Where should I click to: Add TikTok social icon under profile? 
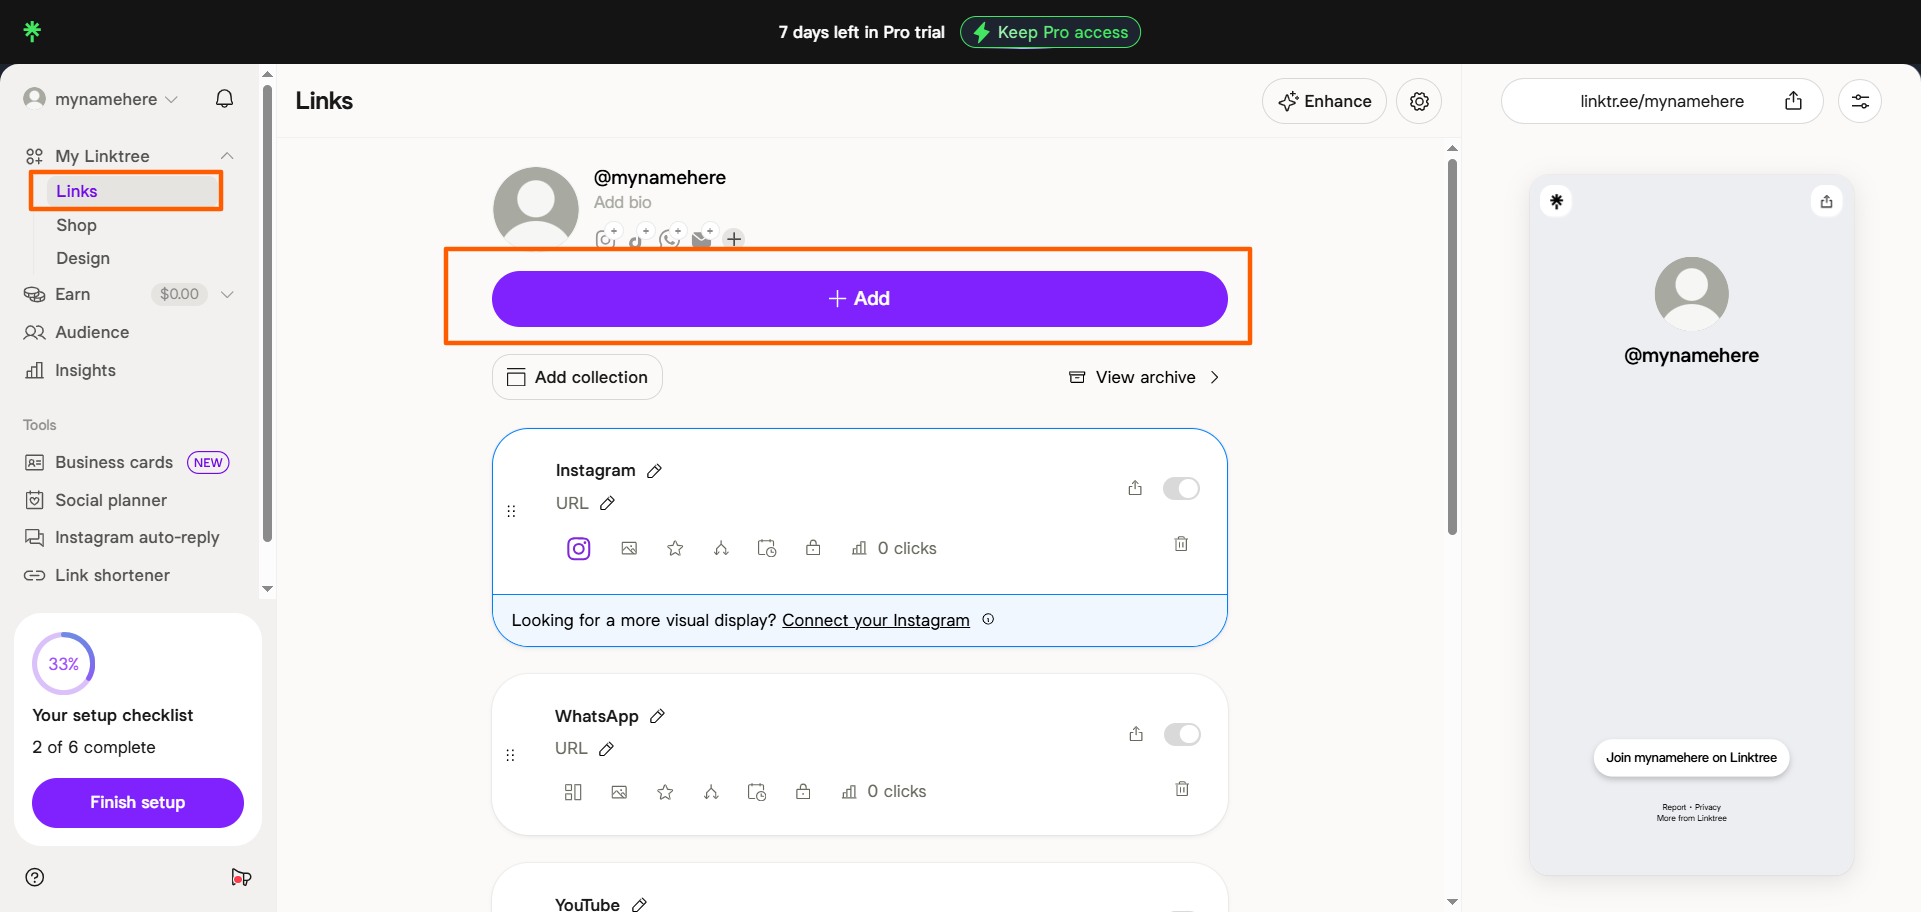pos(638,237)
